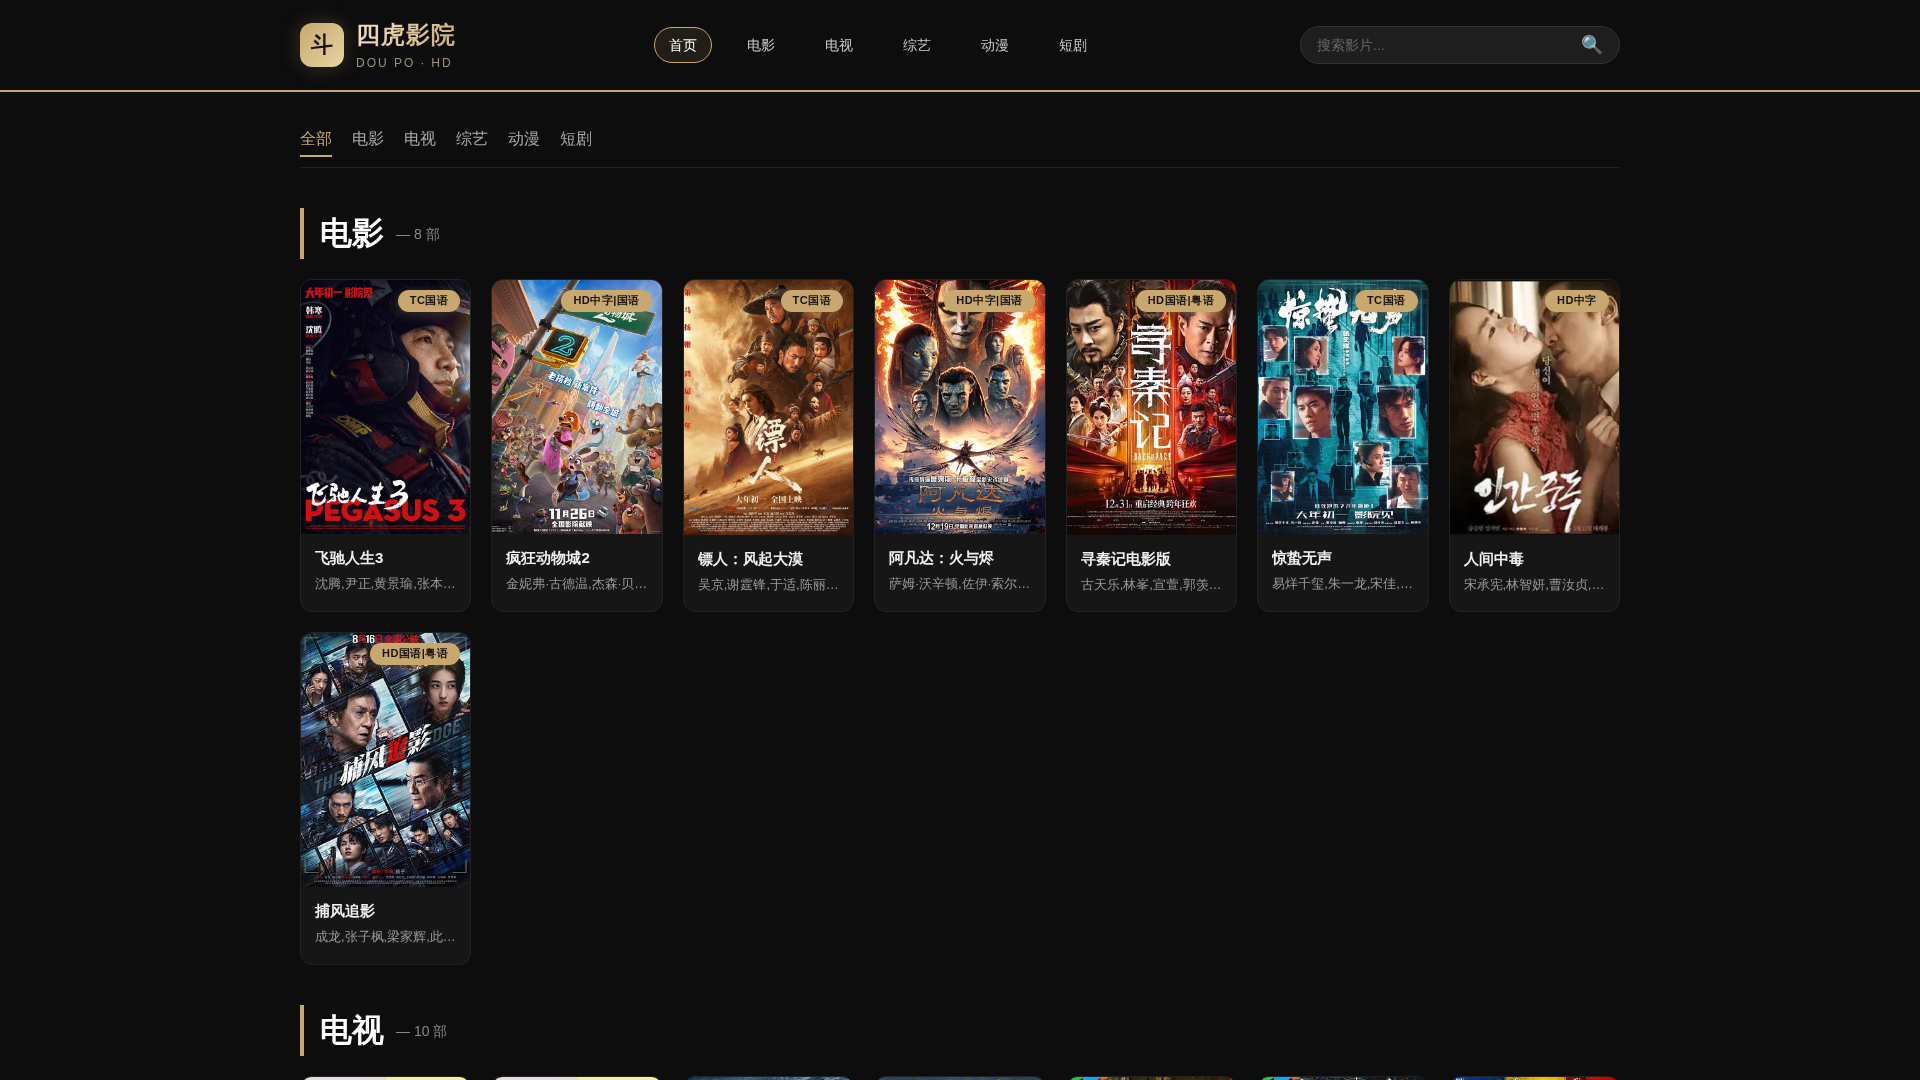Click the DOU PO · HD subtitle
The image size is (1920, 1080).
(x=404, y=63)
